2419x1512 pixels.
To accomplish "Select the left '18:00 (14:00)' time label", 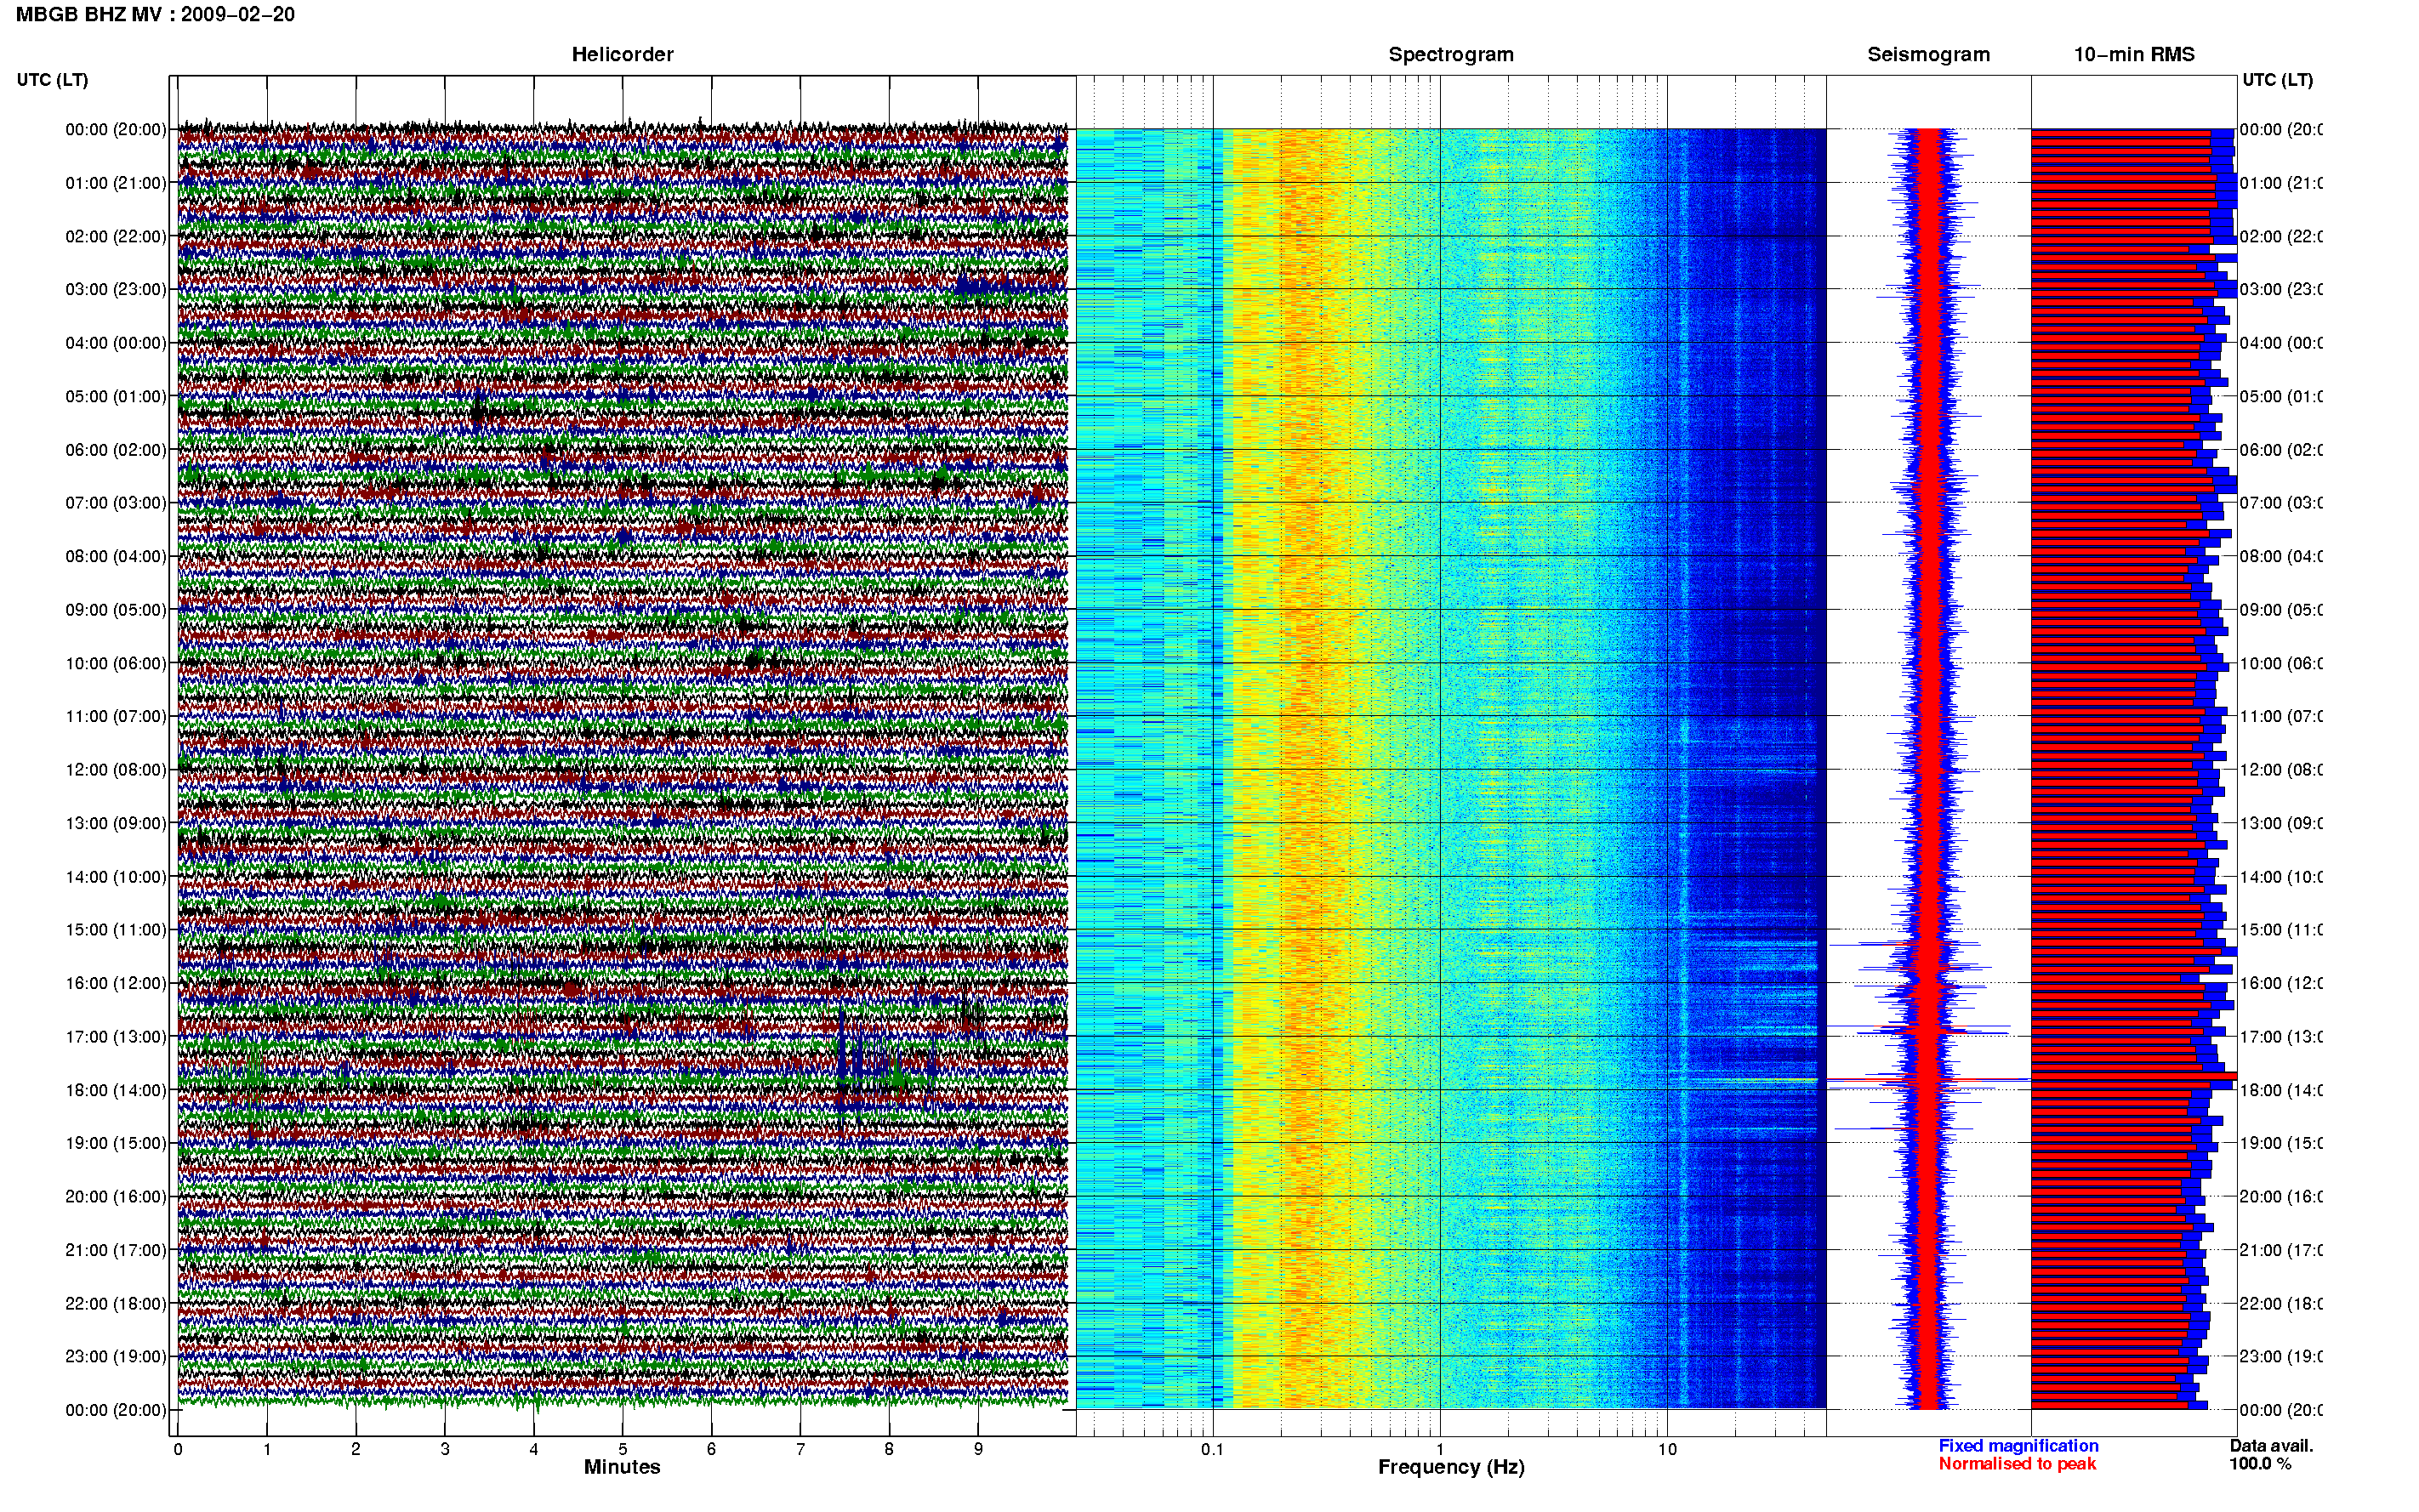I will click(116, 1090).
